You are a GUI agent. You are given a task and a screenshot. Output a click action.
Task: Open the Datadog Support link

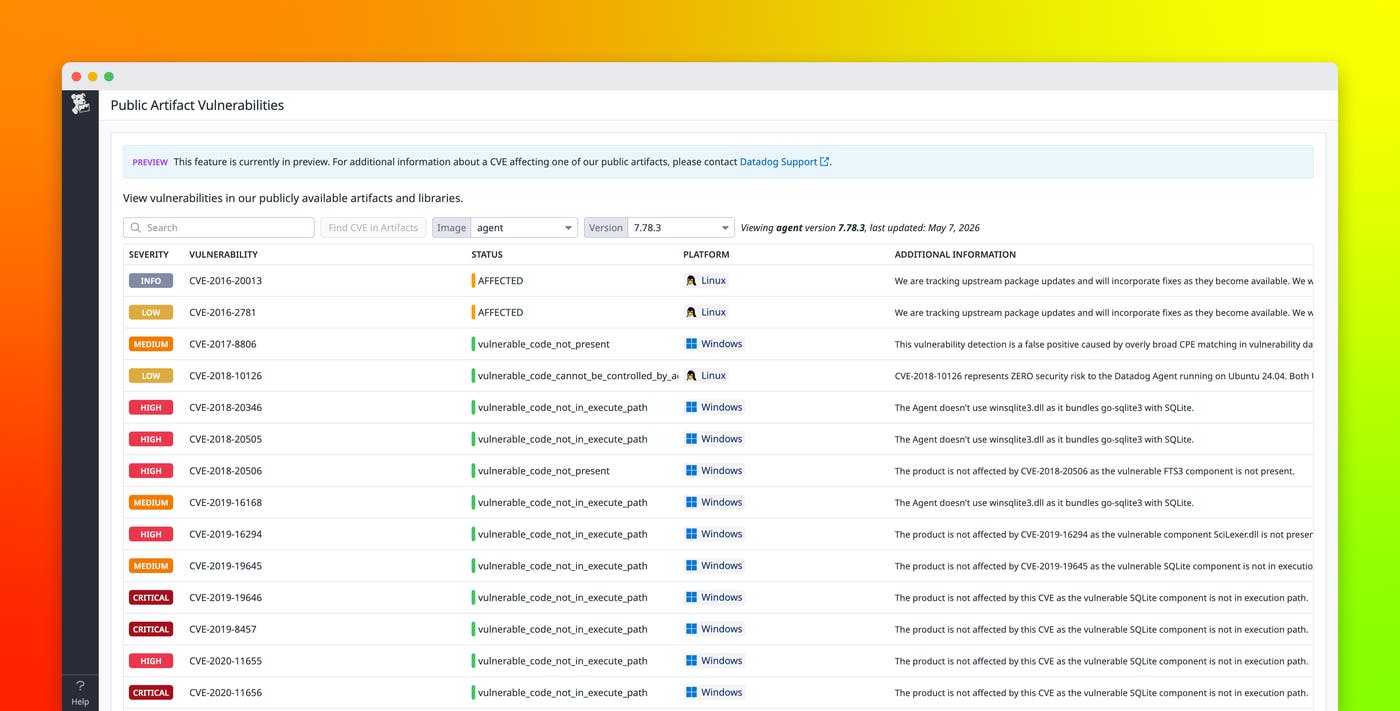click(x=778, y=162)
